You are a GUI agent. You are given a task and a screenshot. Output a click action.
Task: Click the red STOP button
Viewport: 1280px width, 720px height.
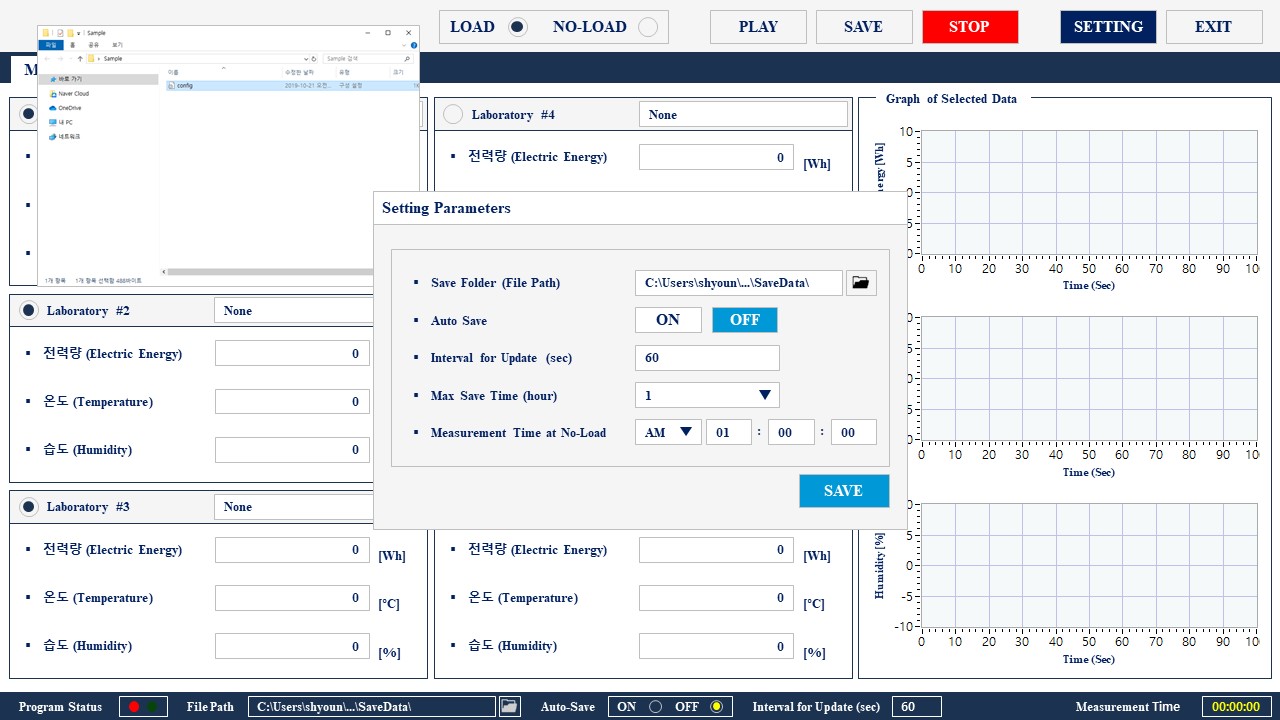click(x=970, y=27)
